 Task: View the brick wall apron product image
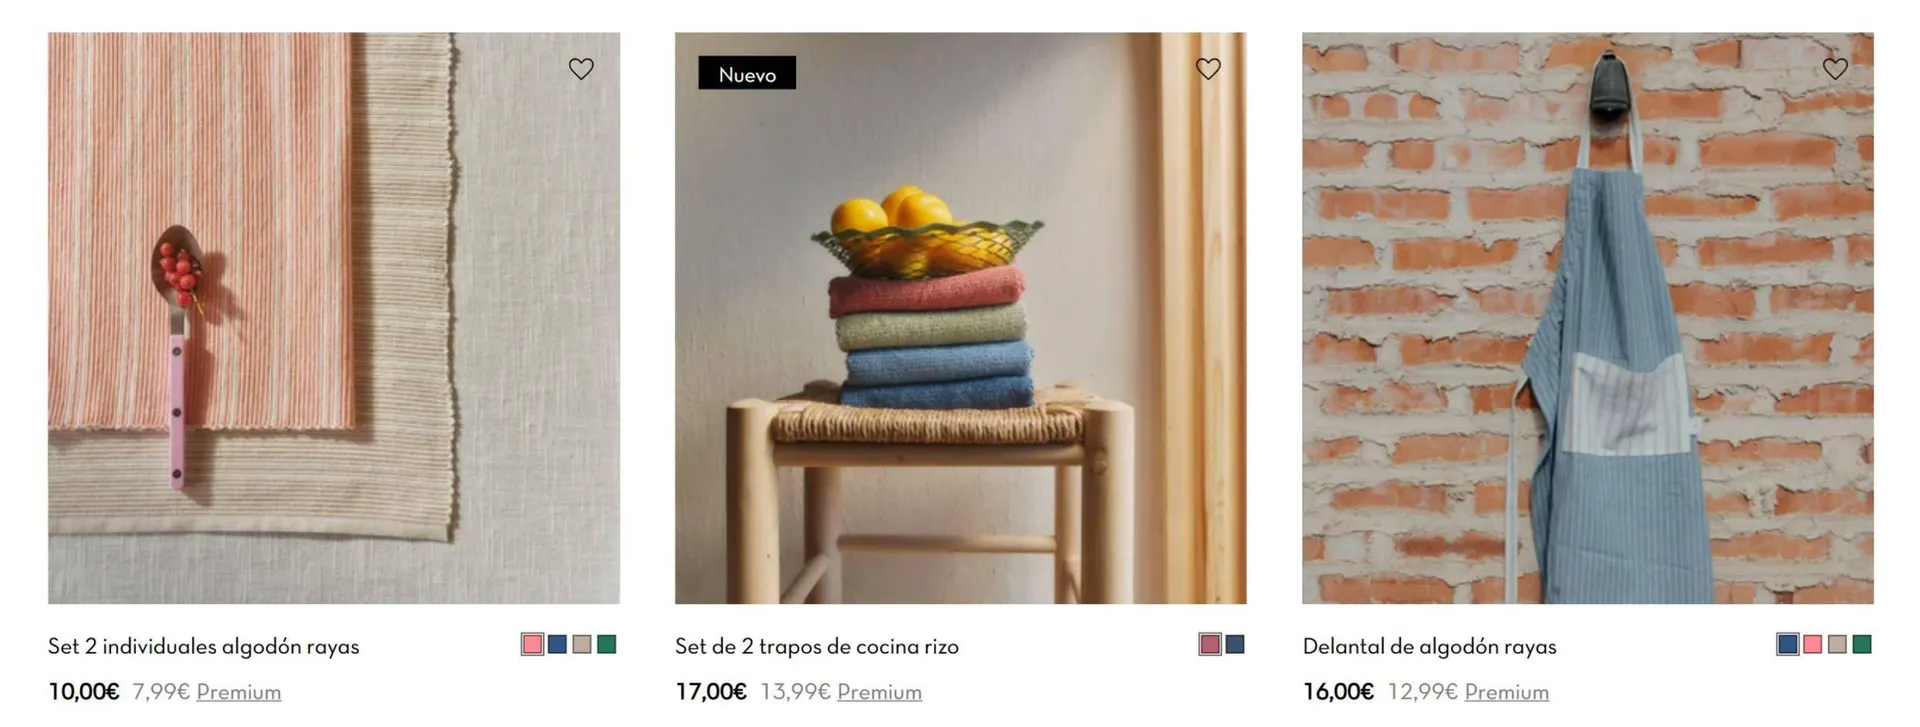click(1588, 318)
